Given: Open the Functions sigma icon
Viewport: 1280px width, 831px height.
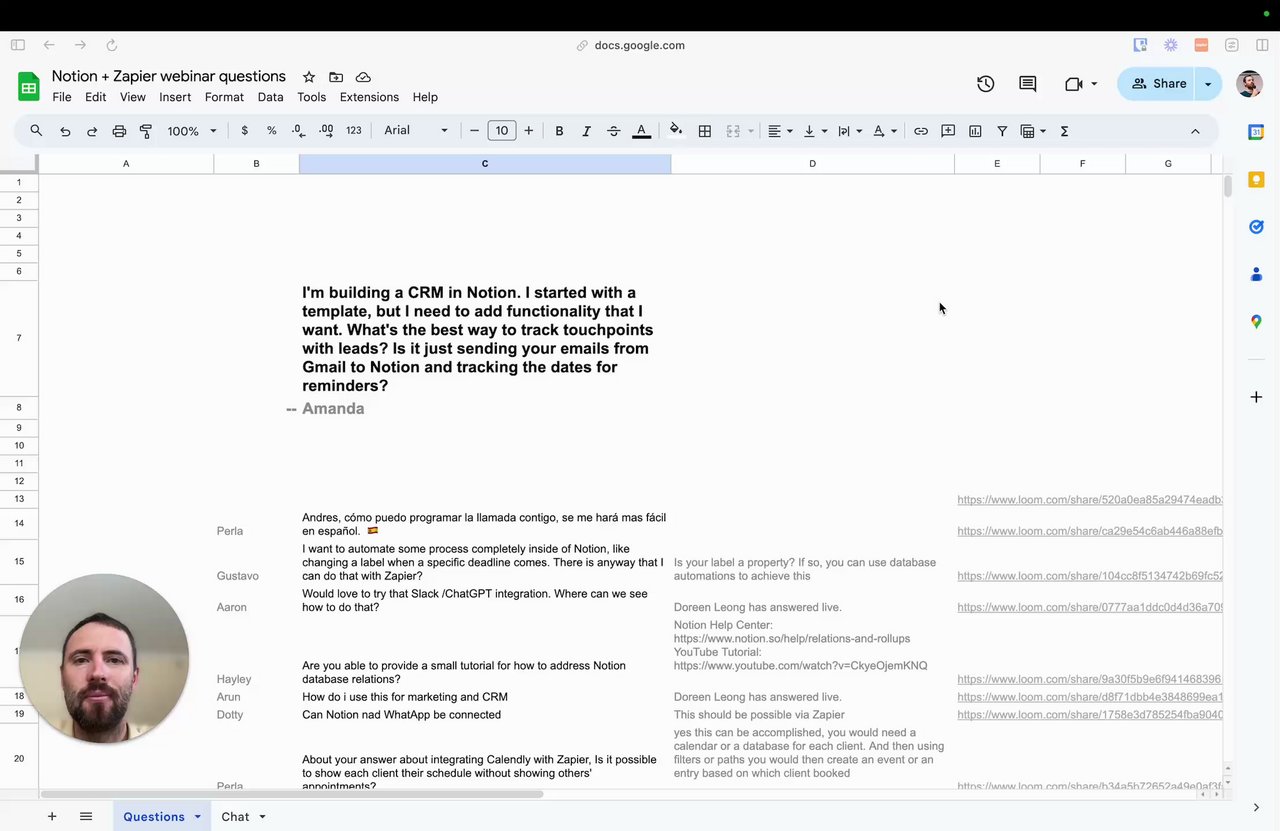Looking at the screenshot, I should coord(1064,131).
